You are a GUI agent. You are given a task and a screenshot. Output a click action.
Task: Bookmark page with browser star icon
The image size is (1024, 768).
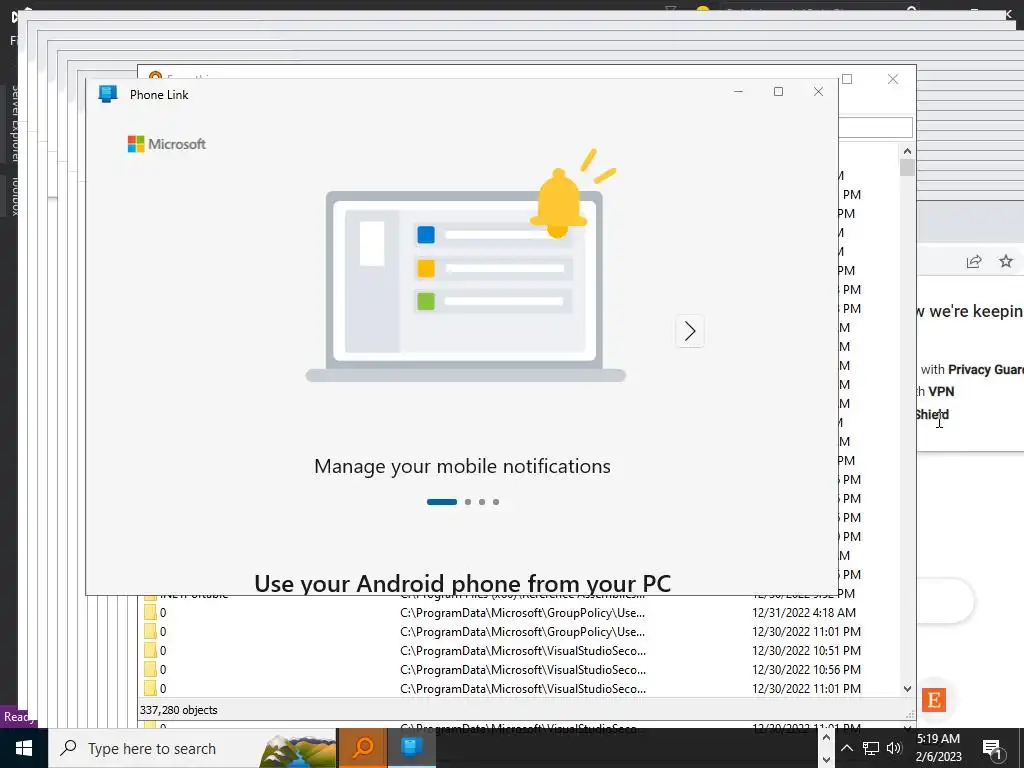[1006, 261]
